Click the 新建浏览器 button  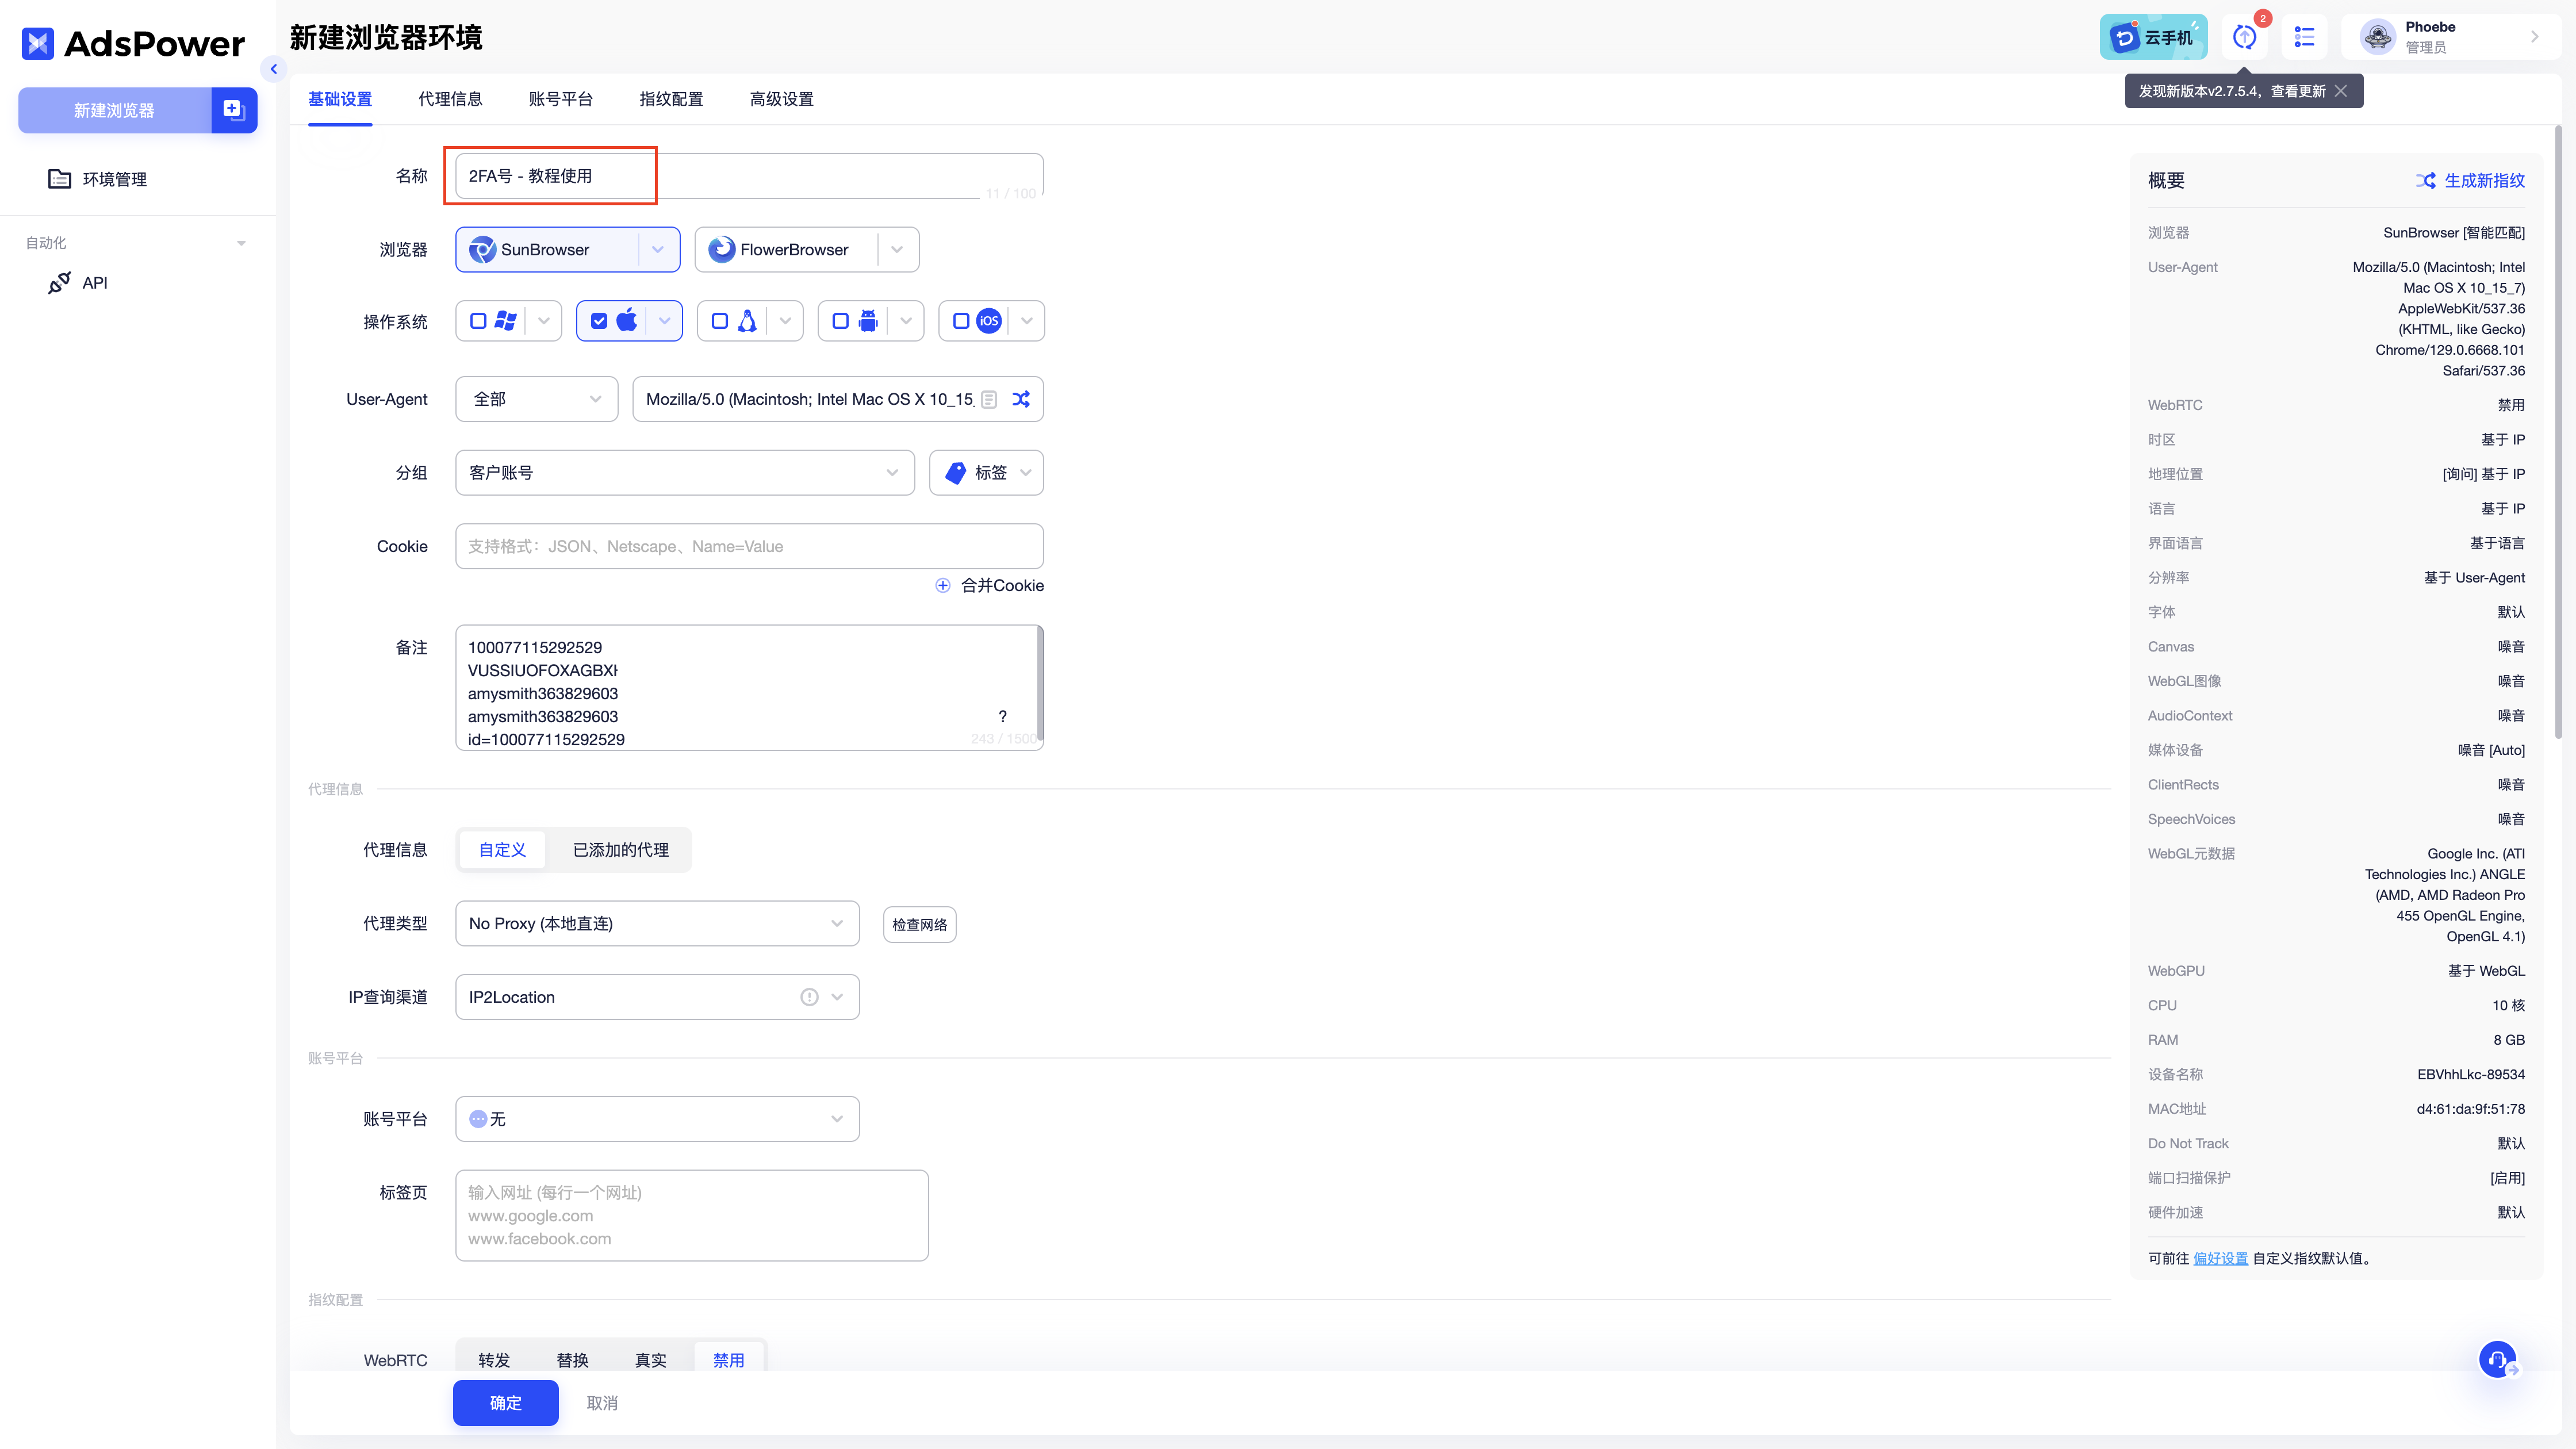coord(114,110)
